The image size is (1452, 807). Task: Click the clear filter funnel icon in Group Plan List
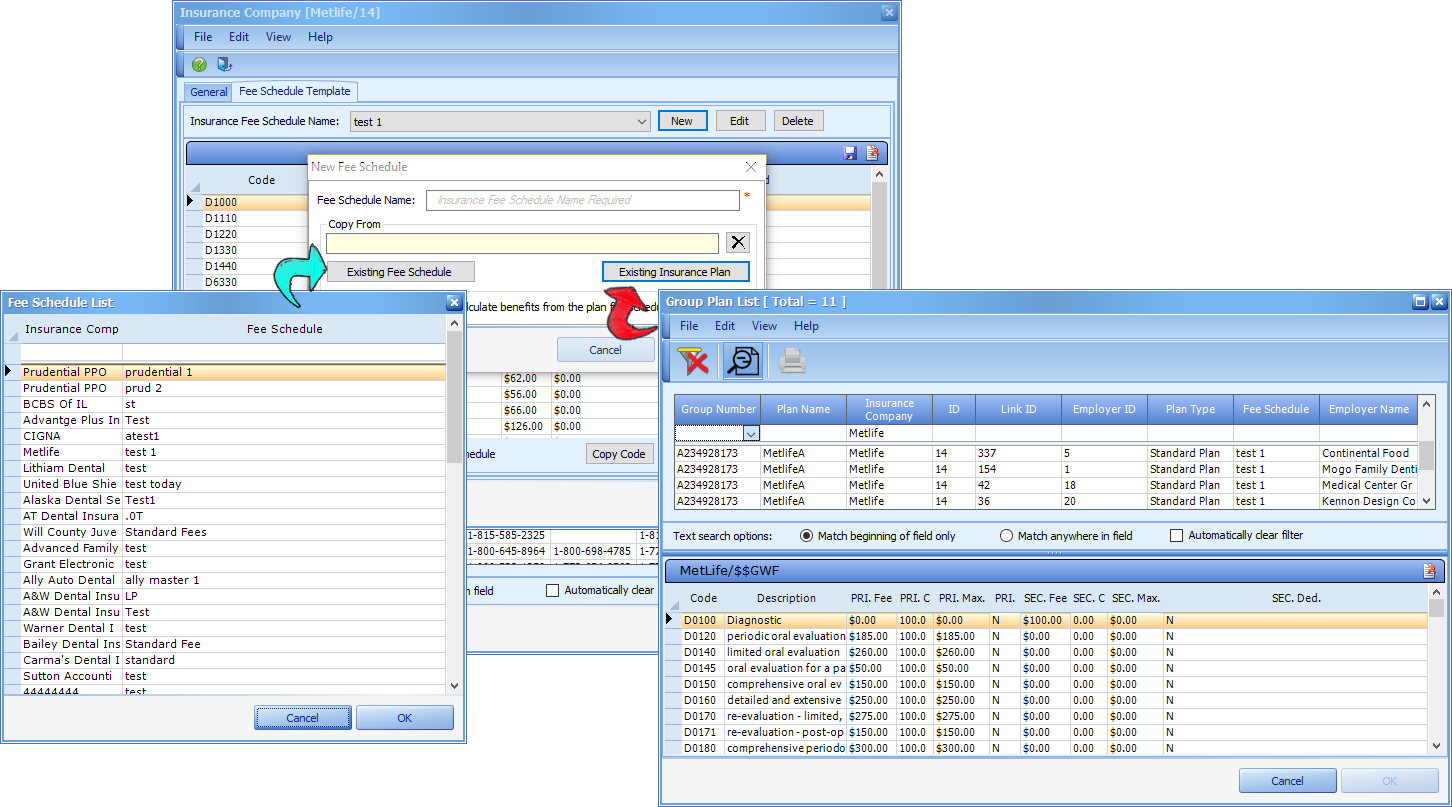(693, 360)
